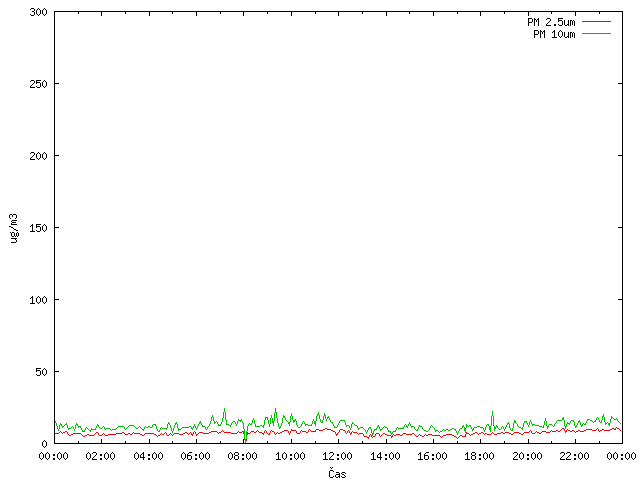Viewport: 640px width, 480px height.
Task: Click the y-axis value 250
Action: 38,84
